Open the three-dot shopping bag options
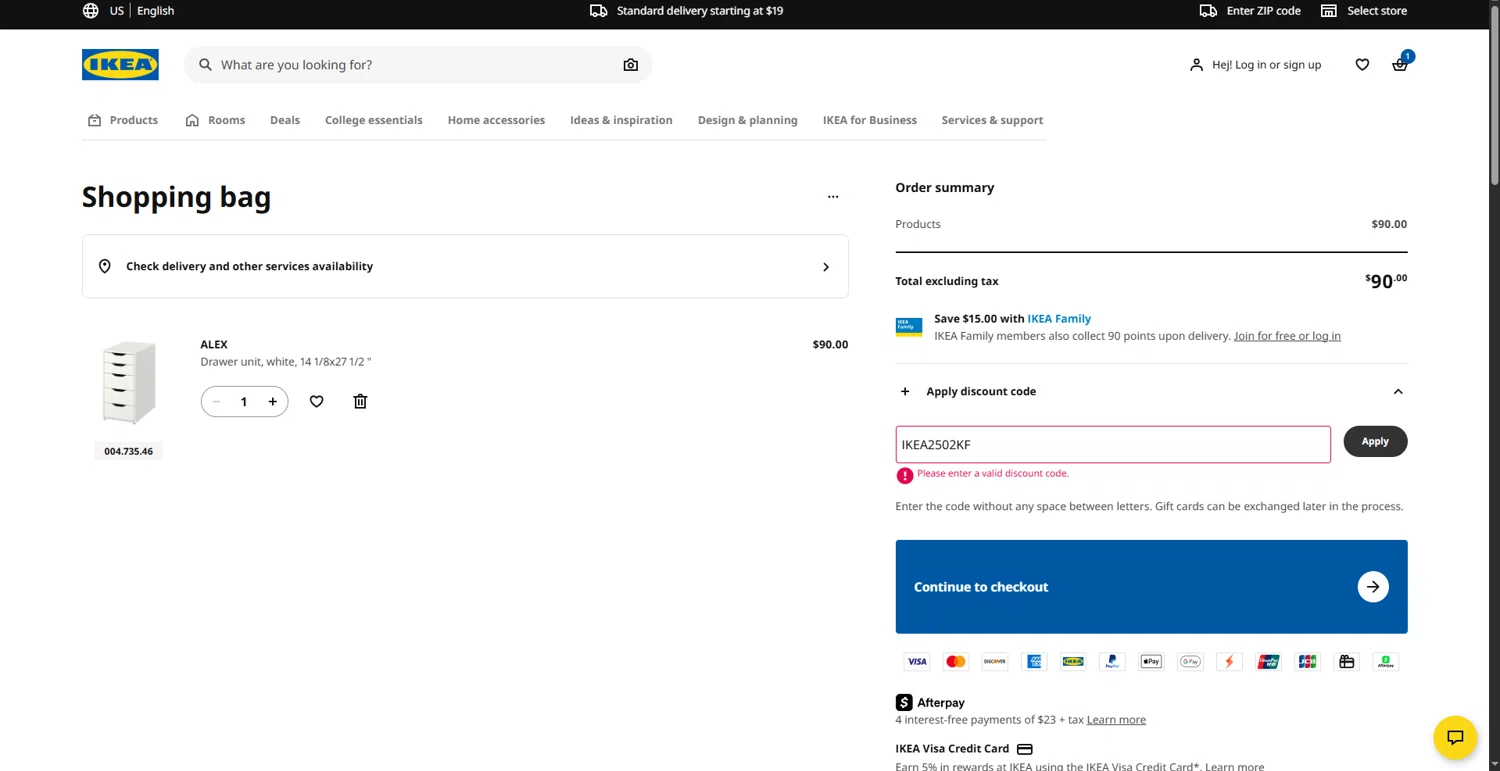 (833, 197)
